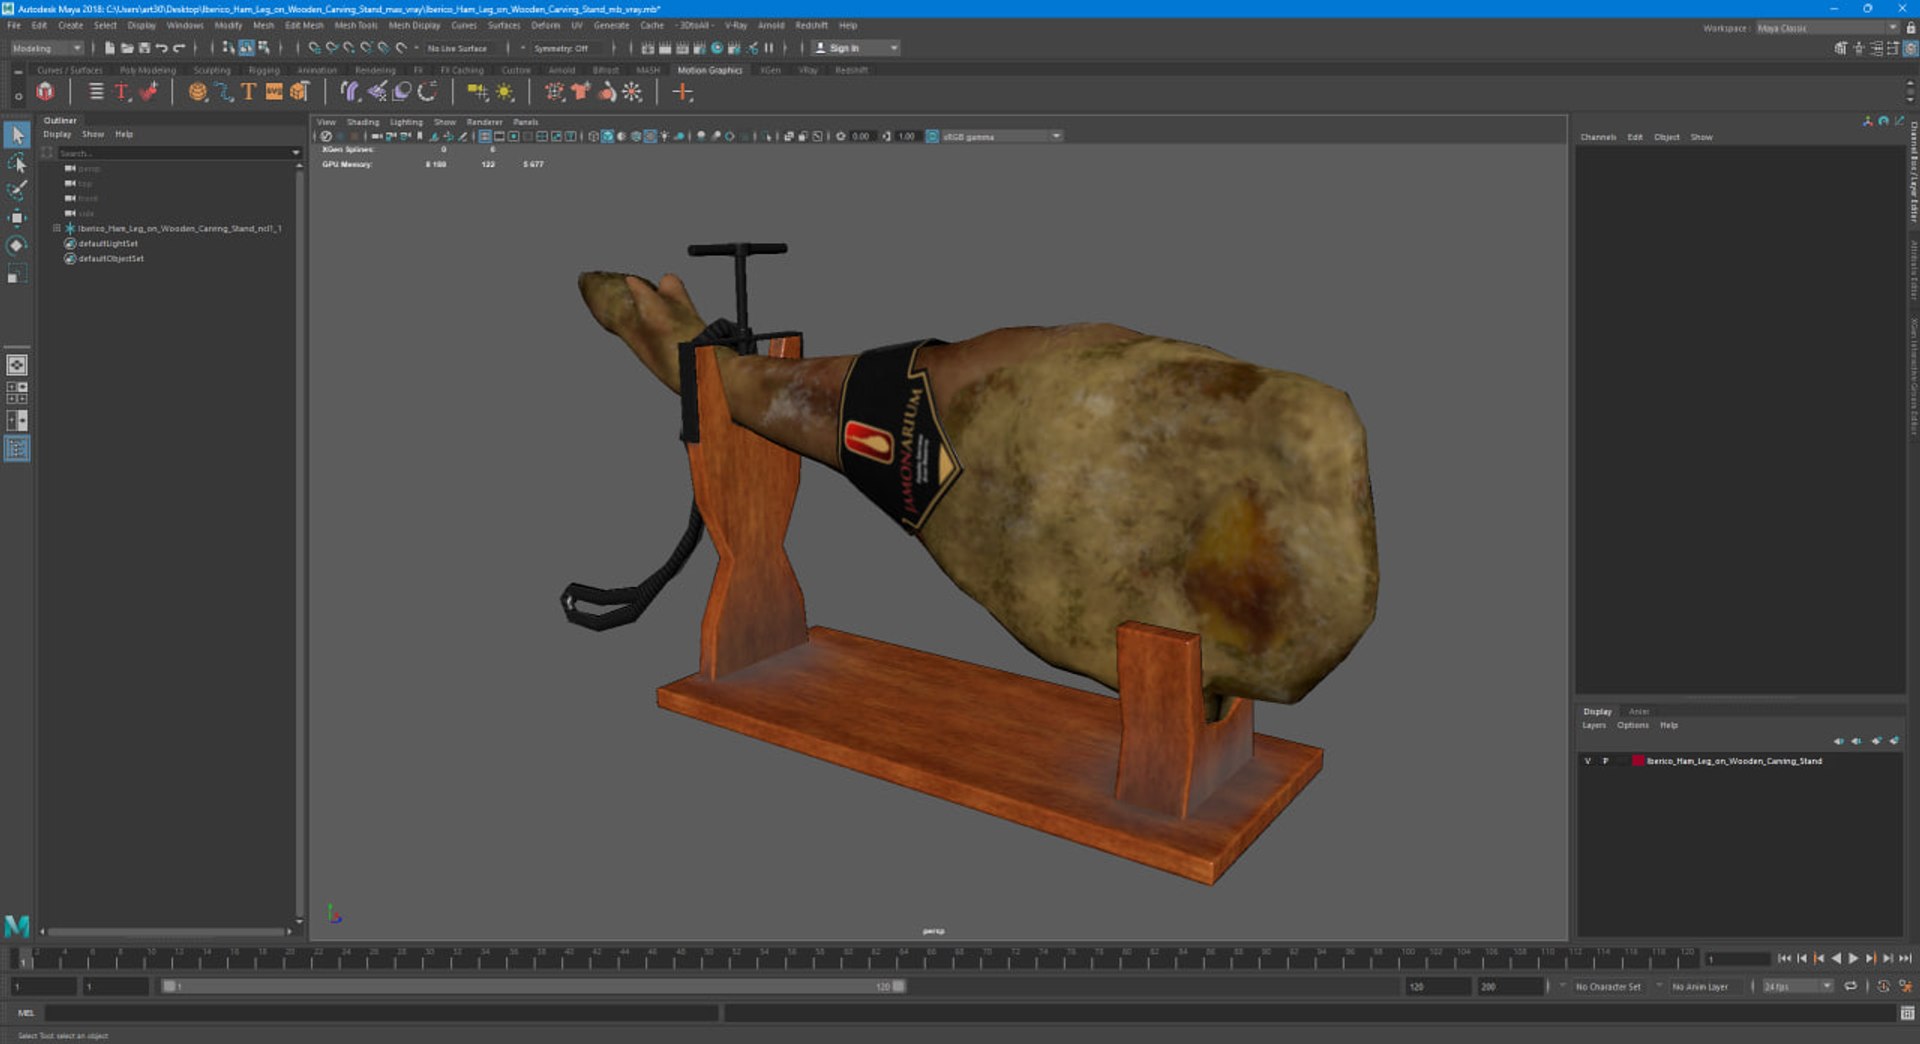
Task: Activate the Rotate tool in toolbox
Action: 17,245
